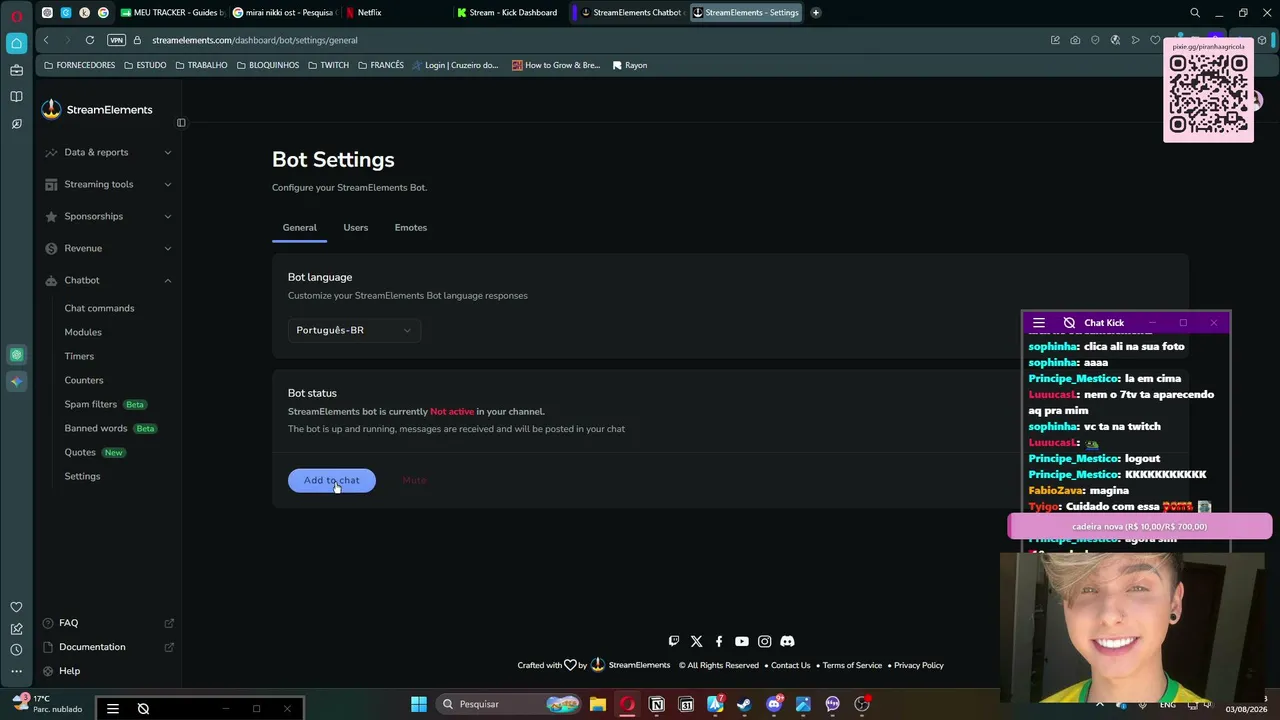Collapse the StreamElements sidebar panel
The width and height of the screenshot is (1280, 720).
181,123
